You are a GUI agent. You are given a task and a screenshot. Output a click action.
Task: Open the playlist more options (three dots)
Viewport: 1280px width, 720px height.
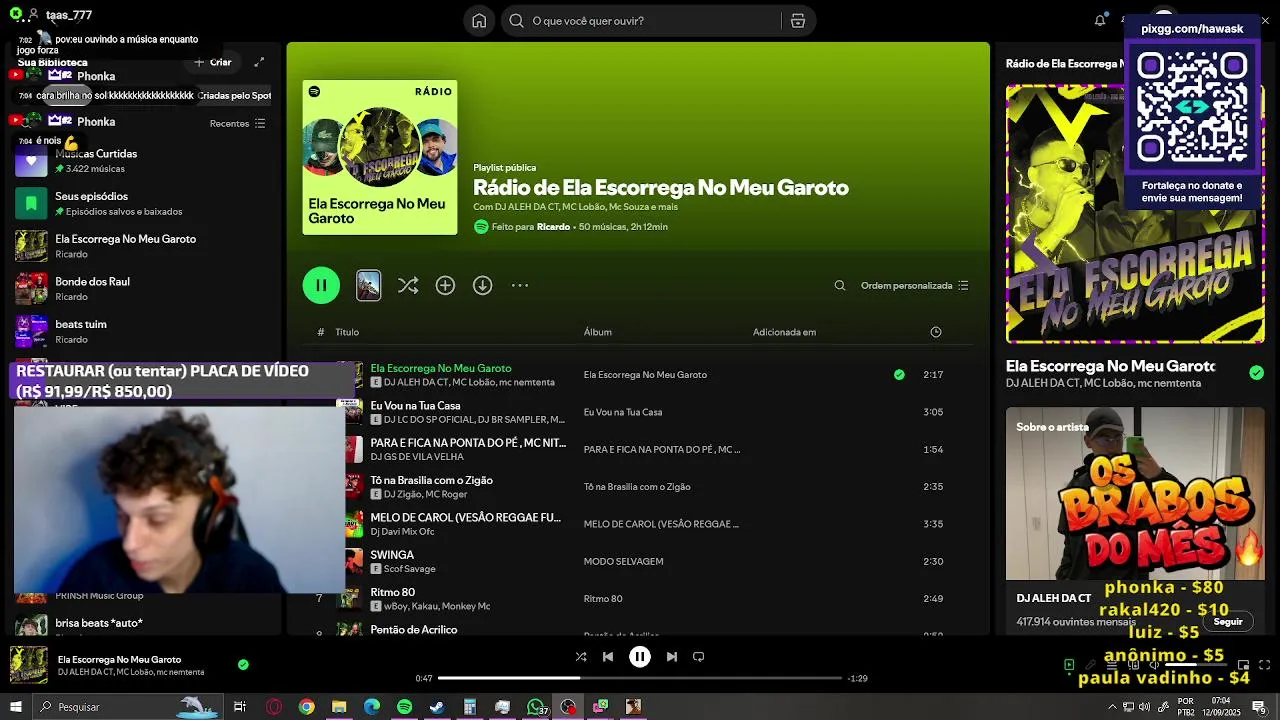tap(520, 286)
